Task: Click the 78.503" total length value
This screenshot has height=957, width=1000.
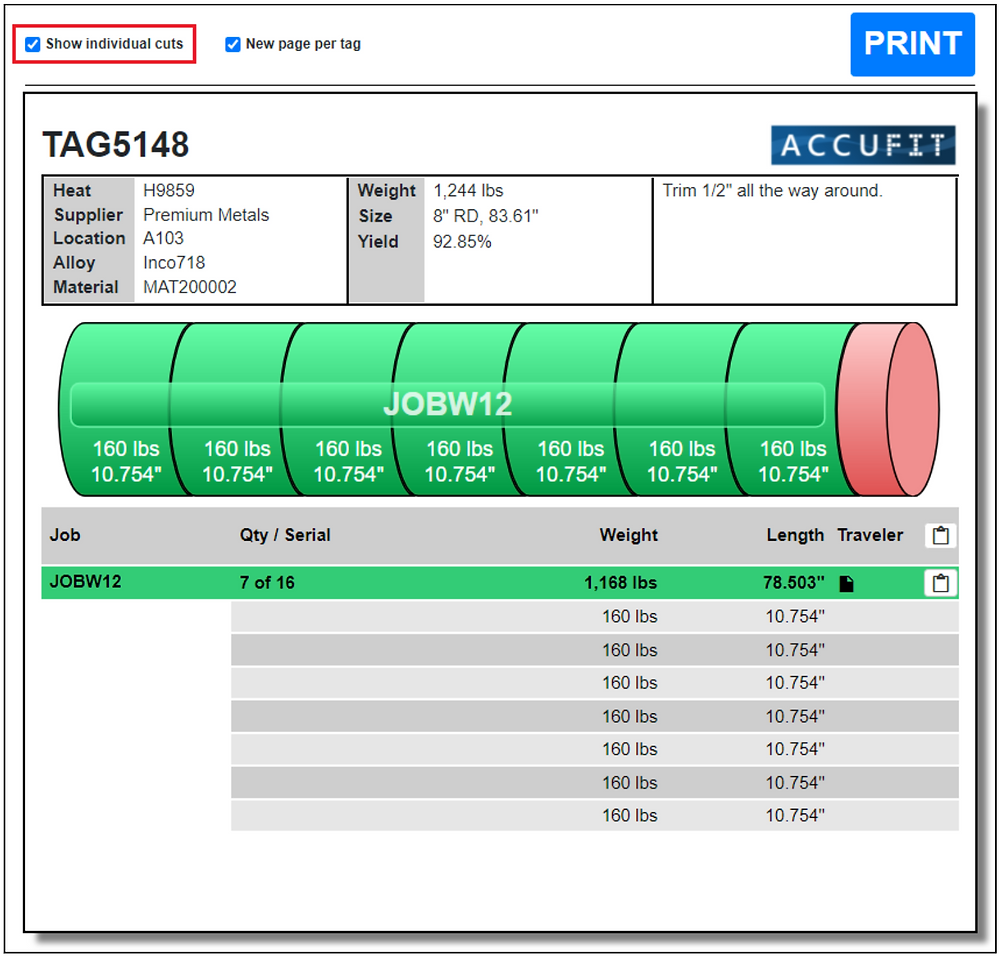Action: pyautogui.click(x=793, y=582)
